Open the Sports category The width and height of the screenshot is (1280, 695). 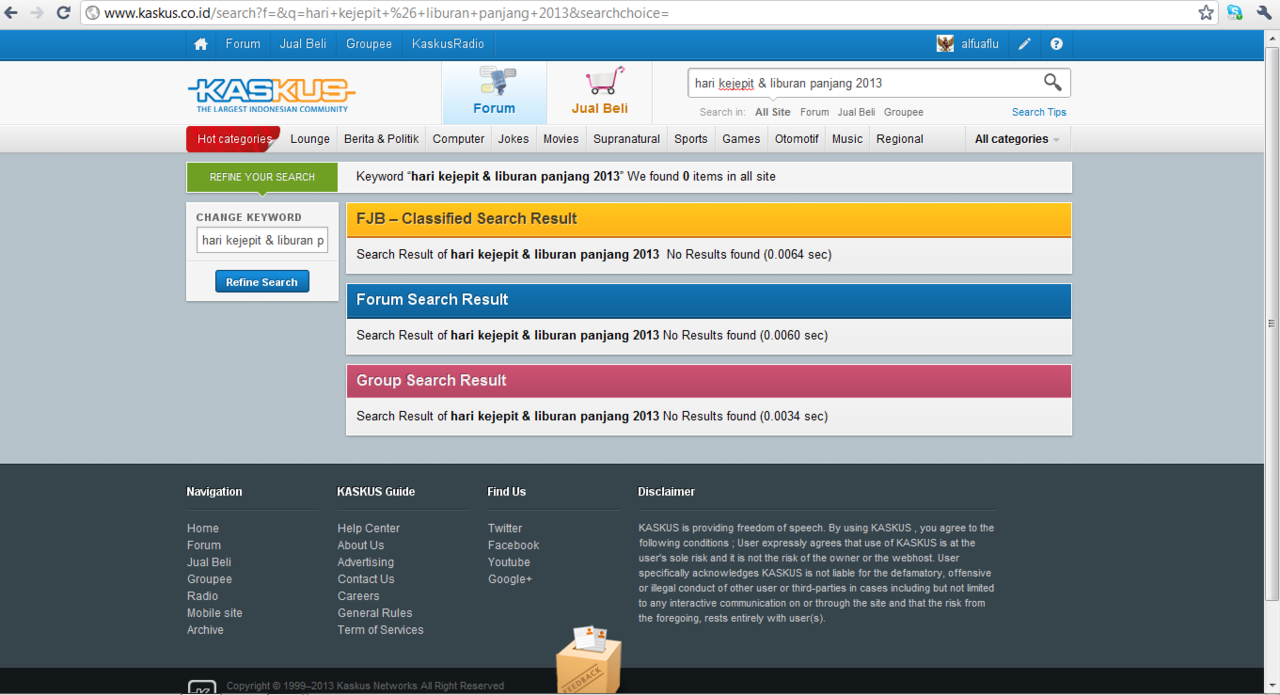tap(691, 139)
